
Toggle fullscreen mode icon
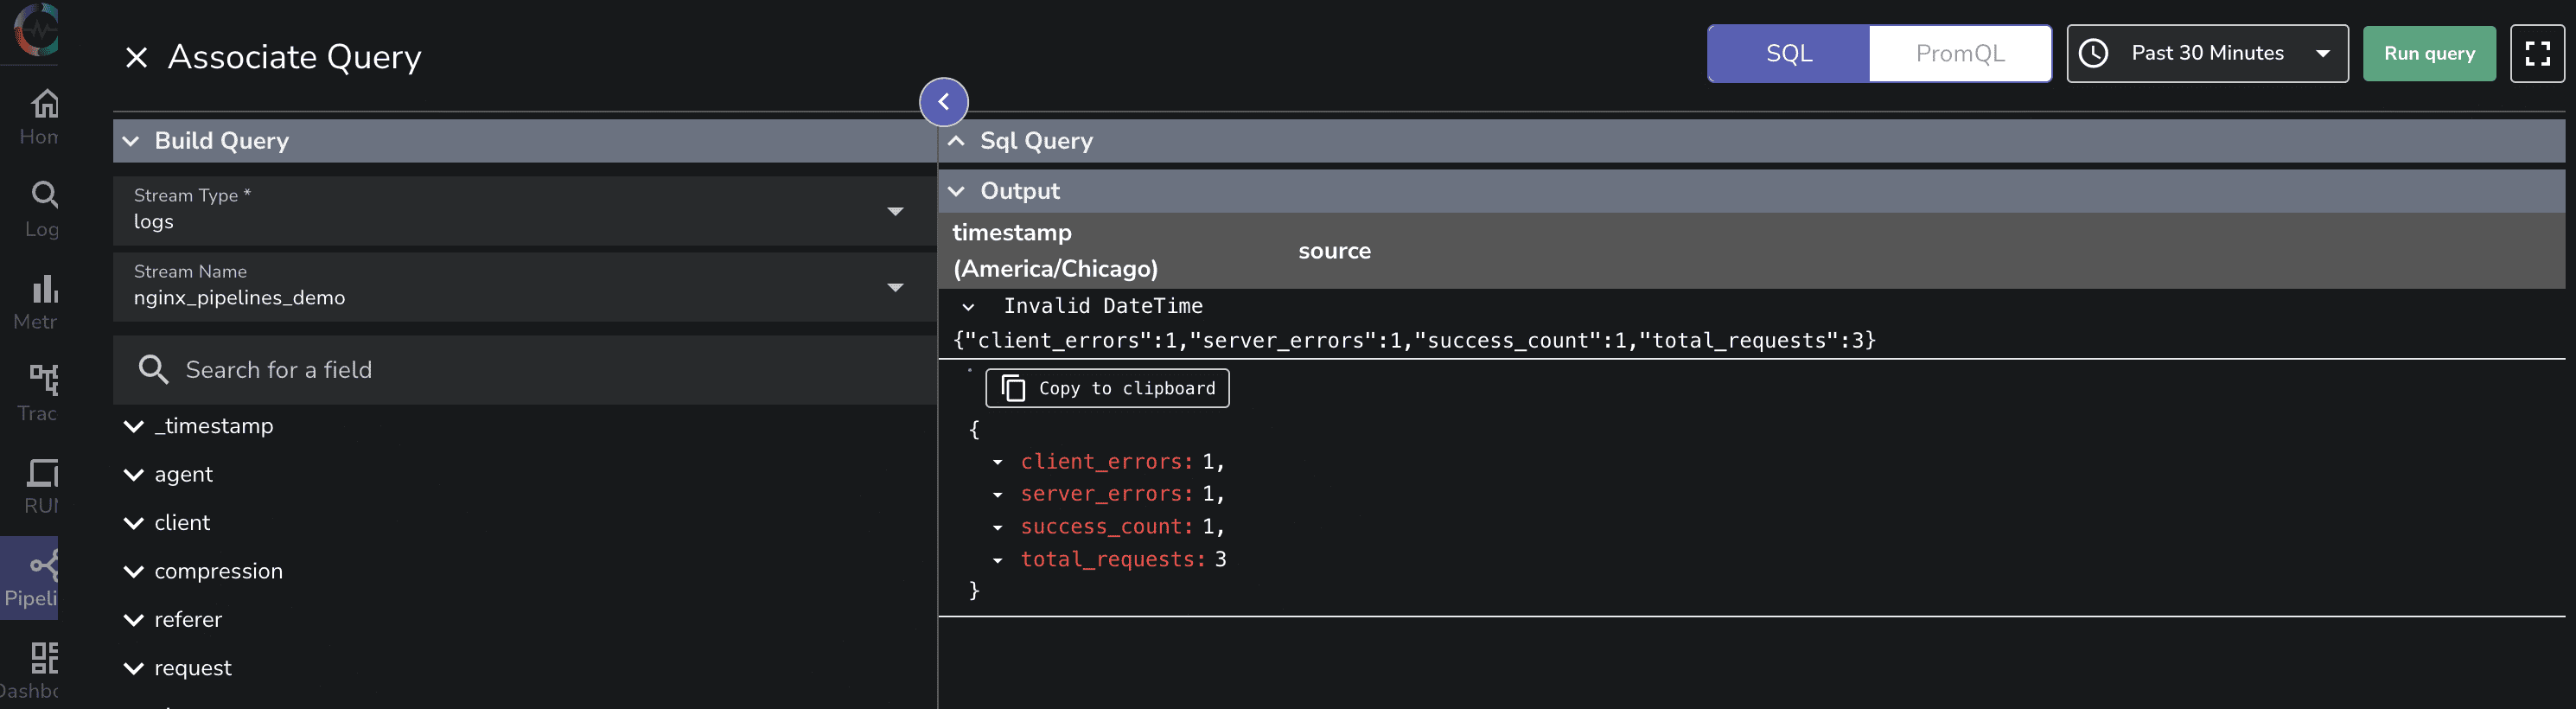coord(2537,54)
